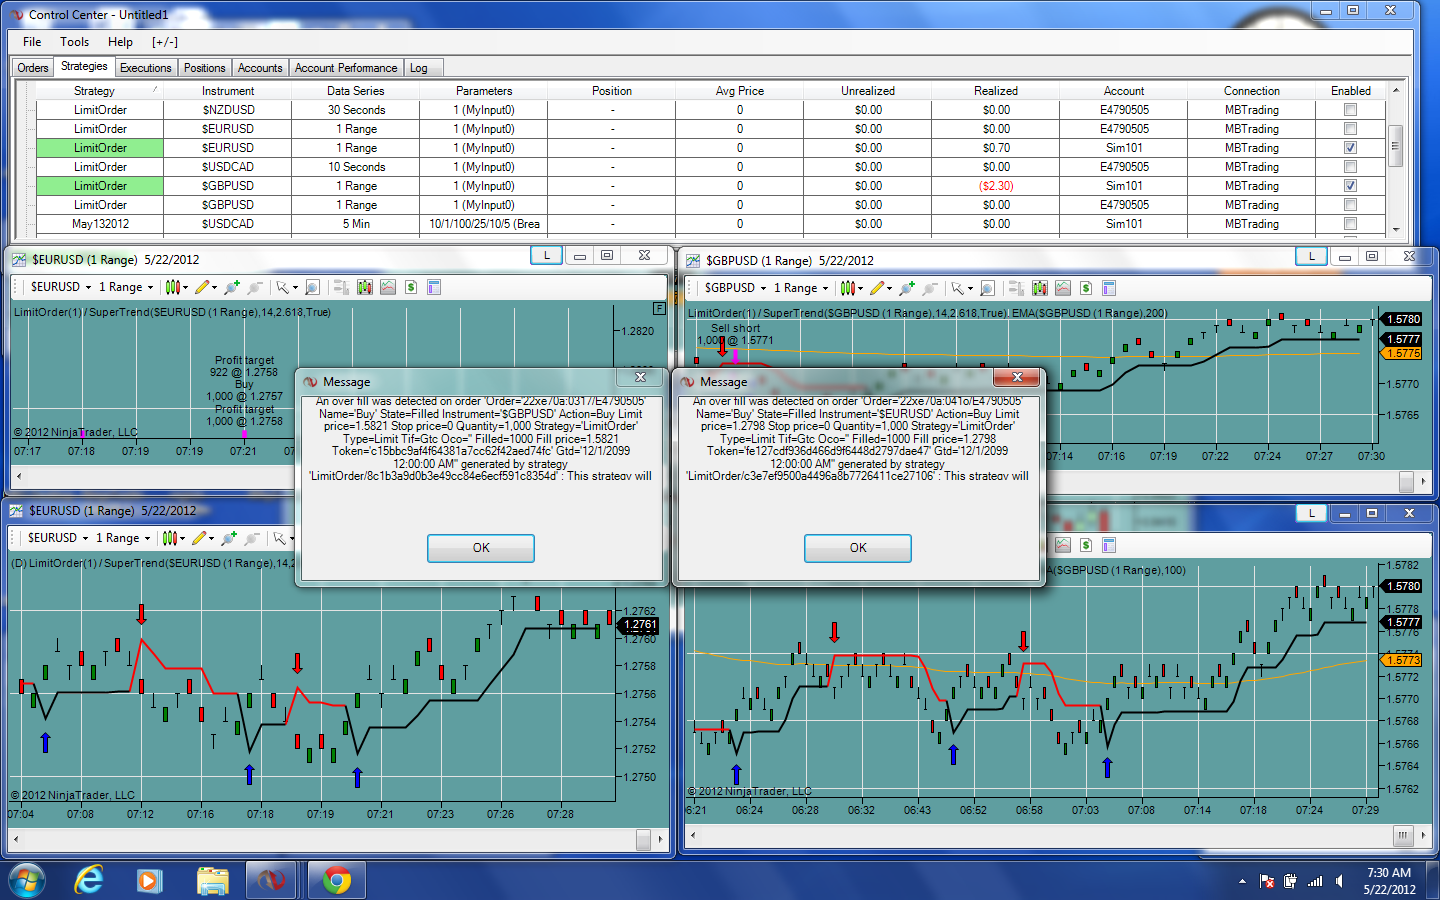
Task: Open instrument dropdown in top GBPUSD chart
Action: [736, 288]
